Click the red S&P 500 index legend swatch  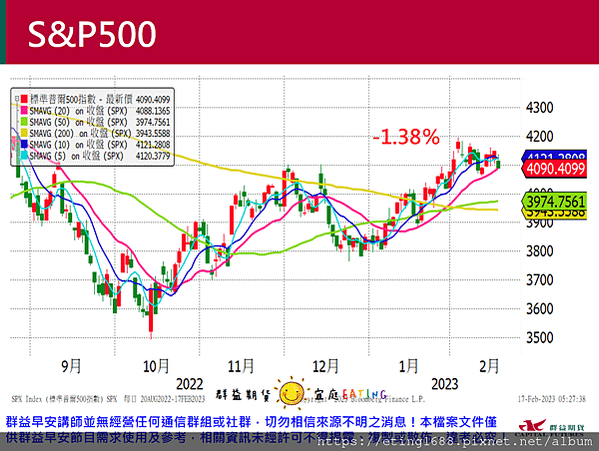[x=24, y=99]
